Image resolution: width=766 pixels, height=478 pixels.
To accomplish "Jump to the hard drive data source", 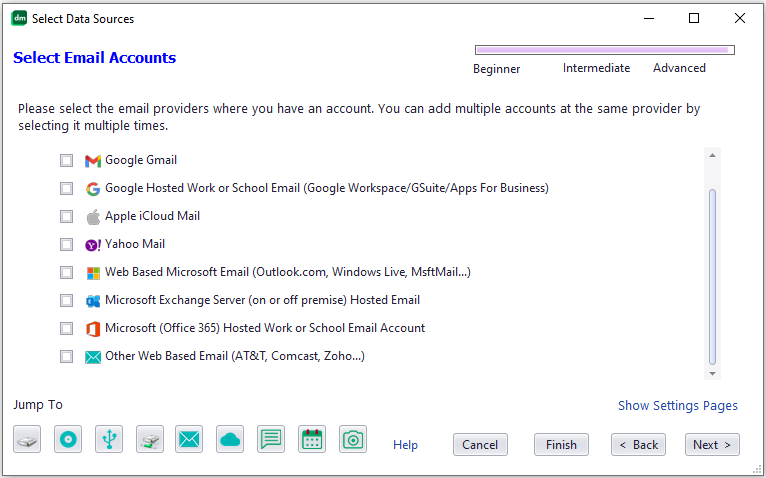I will pyautogui.click(x=27, y=439).
